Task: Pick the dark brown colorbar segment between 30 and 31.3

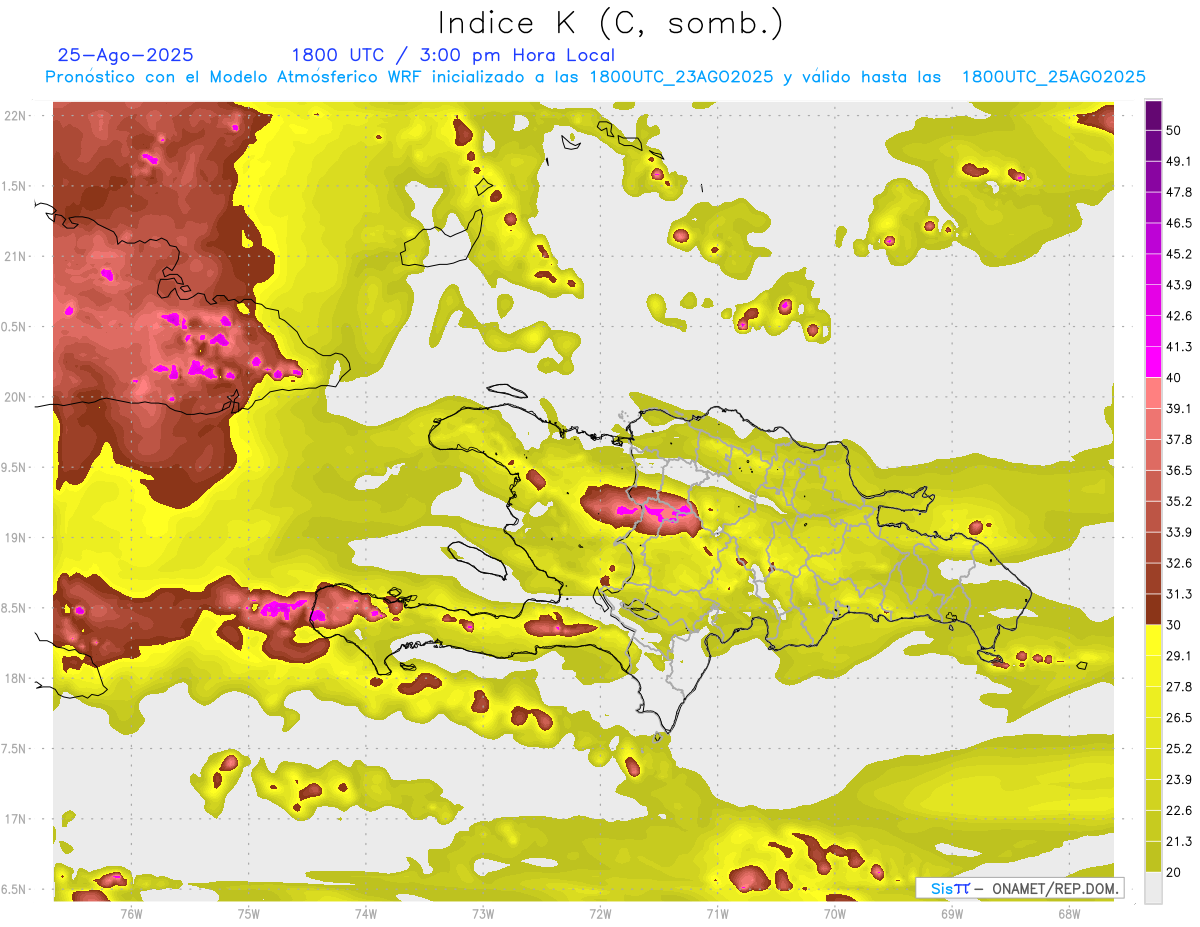Action: (1153, 609)
